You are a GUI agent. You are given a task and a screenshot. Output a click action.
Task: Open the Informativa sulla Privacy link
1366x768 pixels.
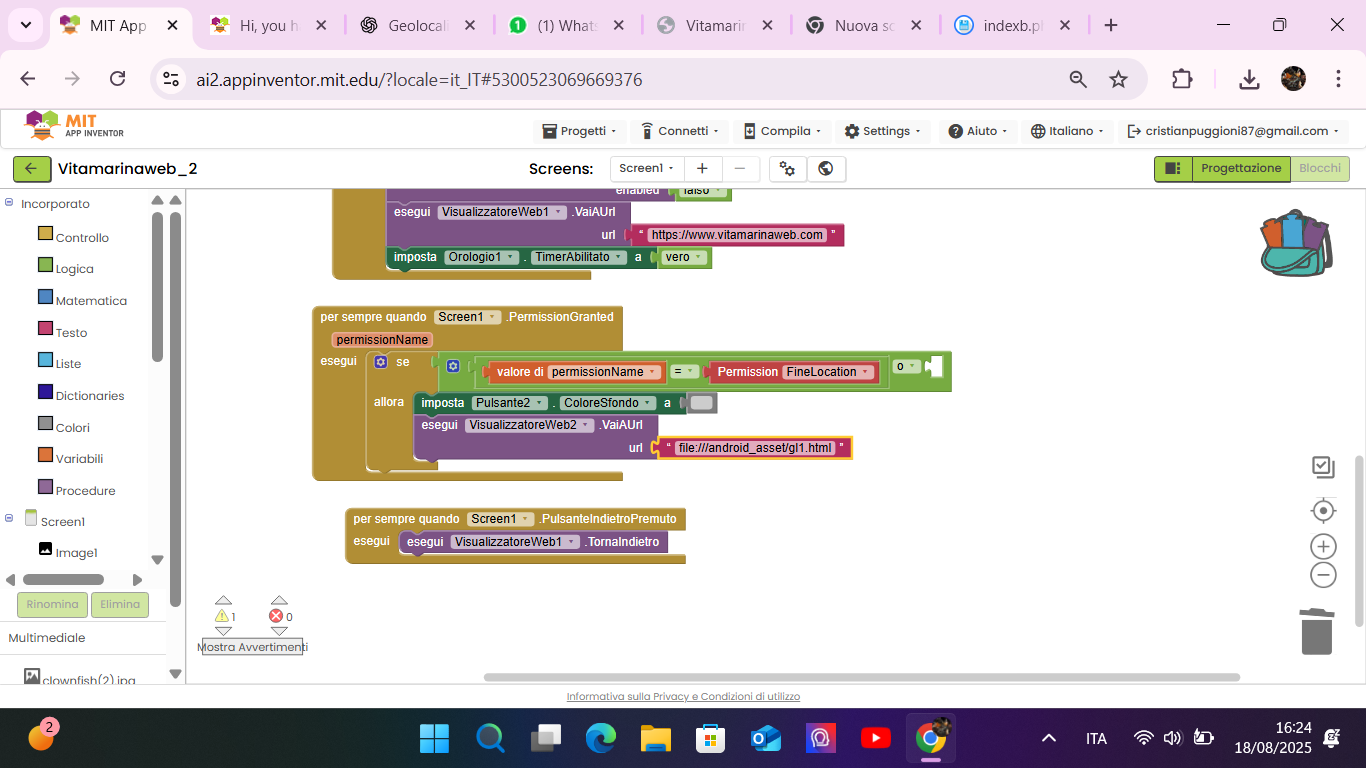coord(683,697)
